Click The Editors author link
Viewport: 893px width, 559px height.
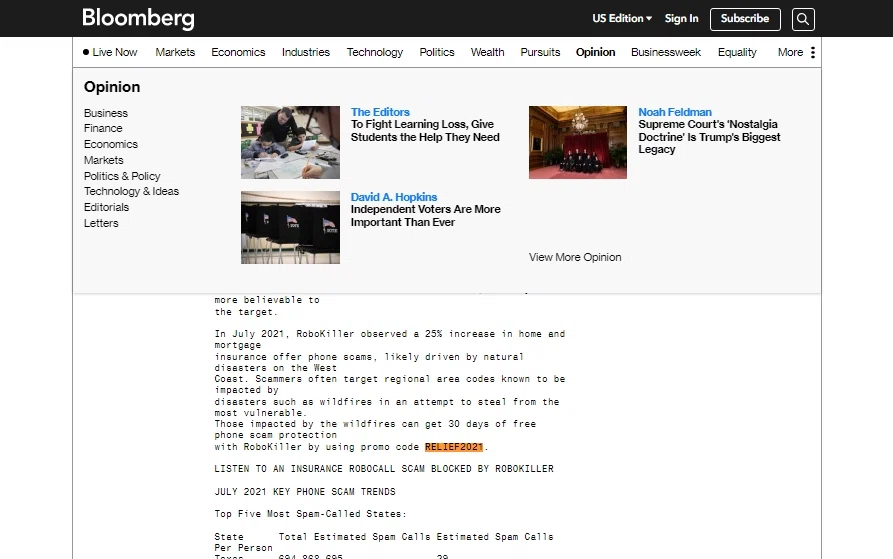(x=380, y=112)
